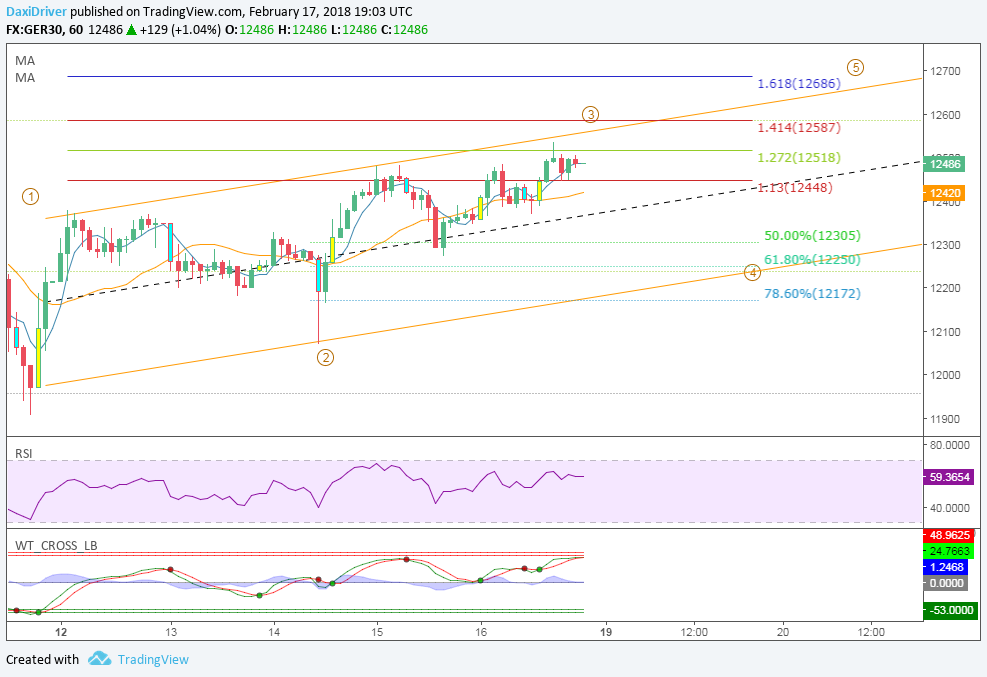The width and height of the screenshot is (987, 677).
Task: Click the date 13 on time axis
Action: 171,632
